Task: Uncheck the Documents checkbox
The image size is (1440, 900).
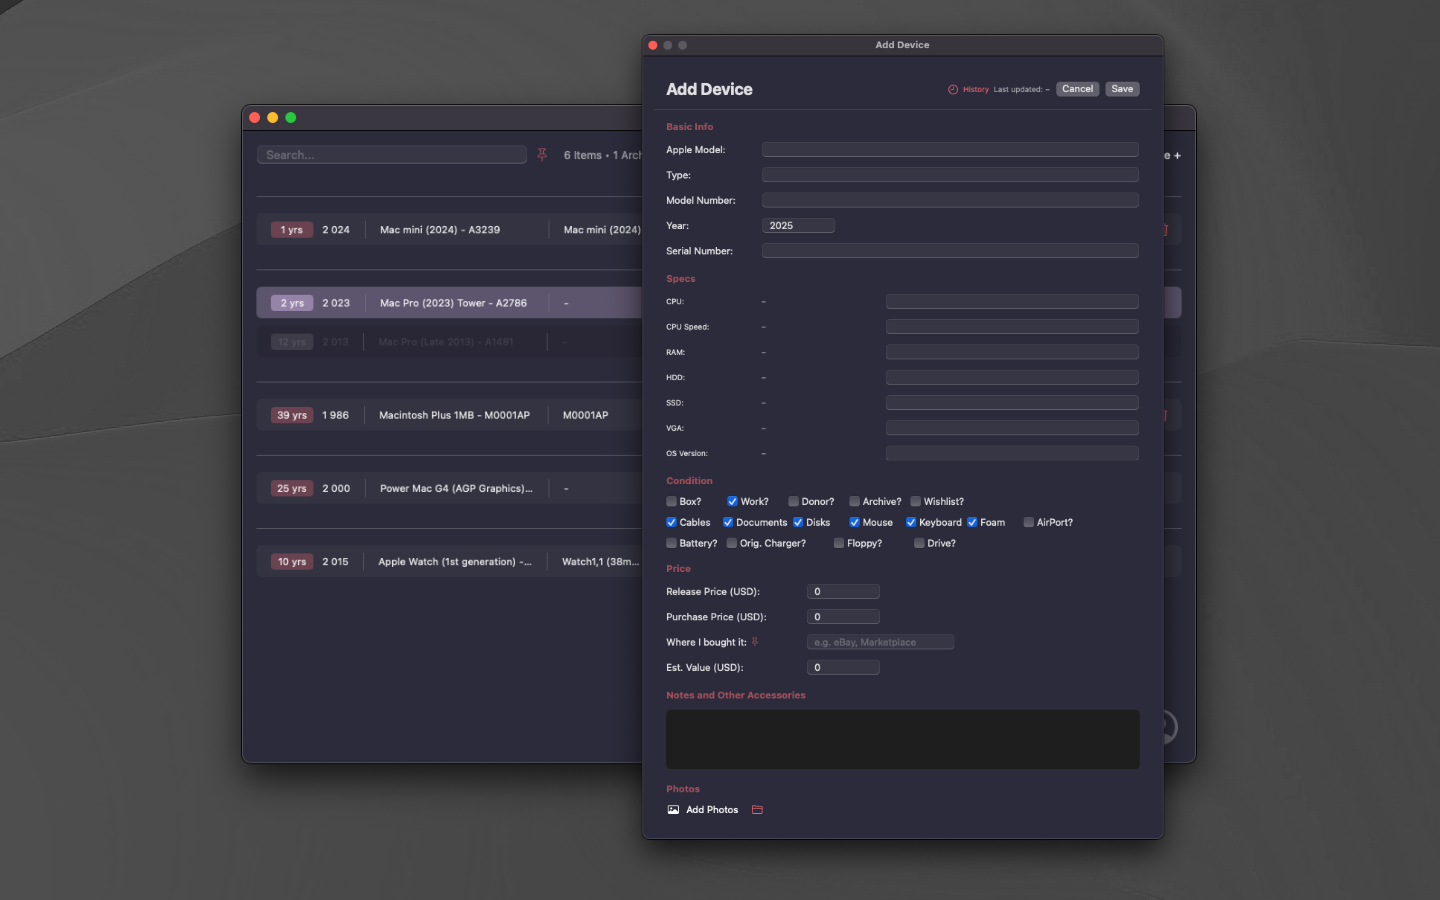Action: 728,522
